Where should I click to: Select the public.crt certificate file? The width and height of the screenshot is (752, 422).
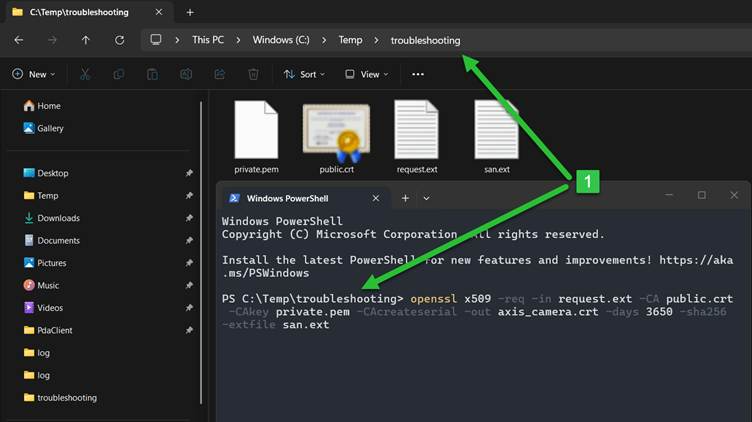(336, 137)
